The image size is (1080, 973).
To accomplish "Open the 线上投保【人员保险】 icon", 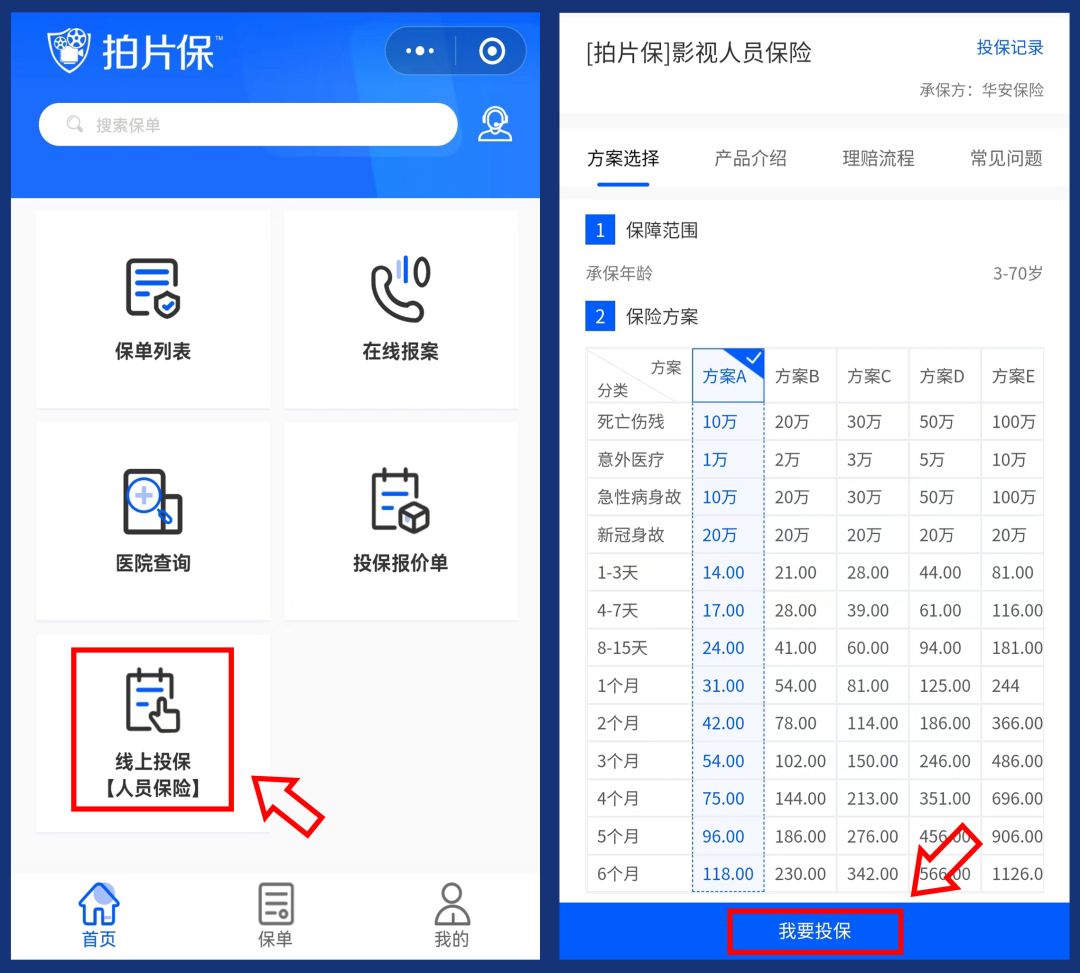I will pos(152,701).
